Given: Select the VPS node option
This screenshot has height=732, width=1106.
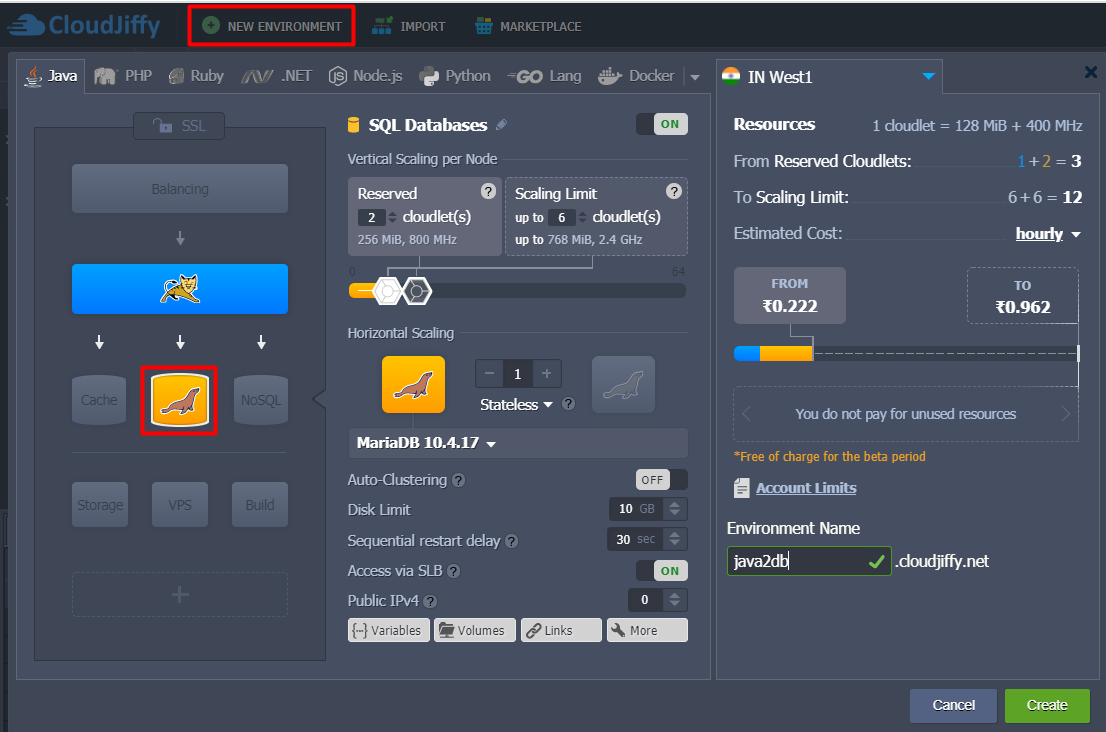Looking at the screenshot, I should click(179, 504).
